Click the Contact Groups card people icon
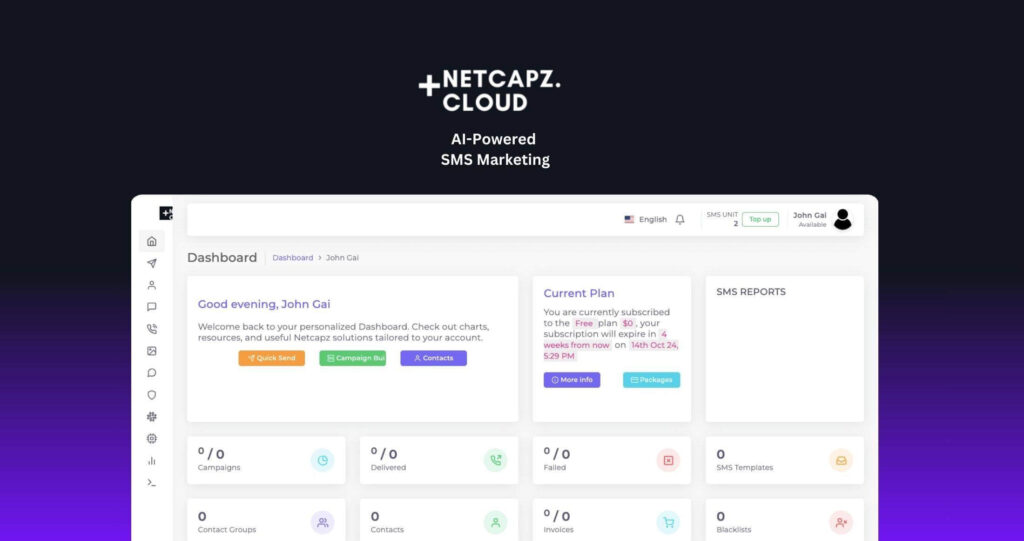Image resolution: width=1024 pixels, height=541 pixels. click(323, 523)
